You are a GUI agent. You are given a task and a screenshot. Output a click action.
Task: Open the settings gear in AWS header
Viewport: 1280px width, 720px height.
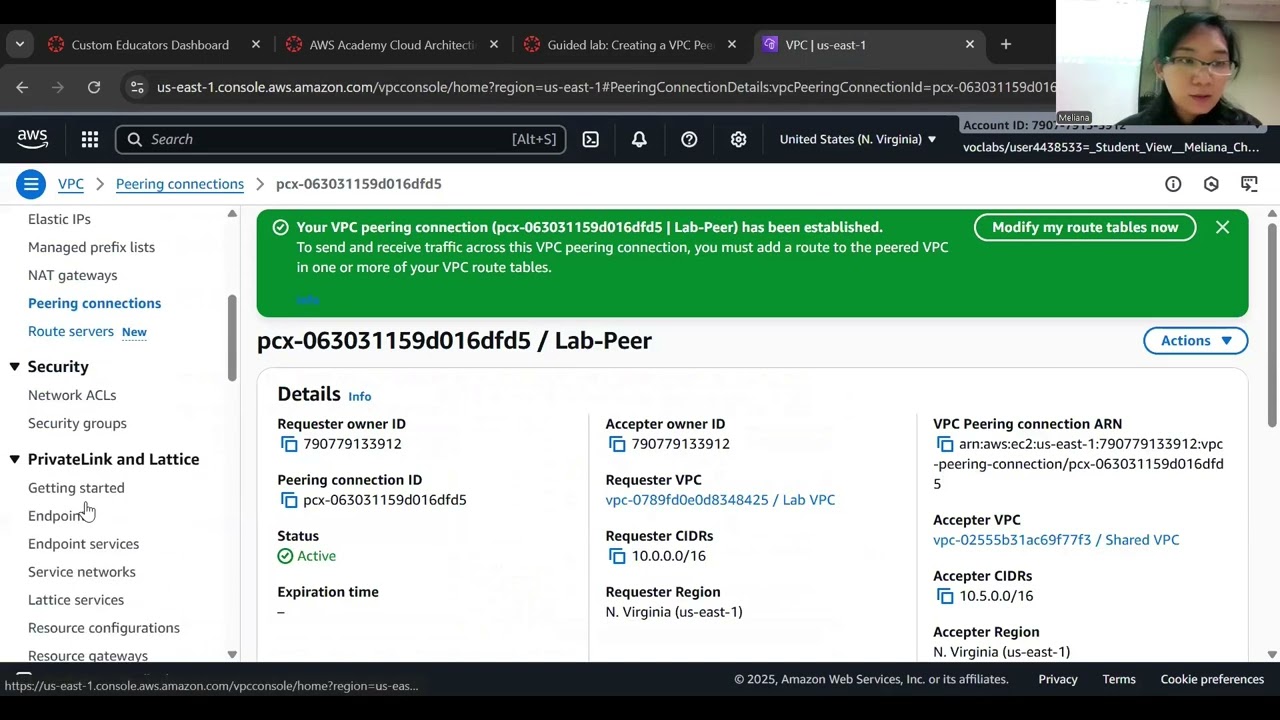(738, 139)
